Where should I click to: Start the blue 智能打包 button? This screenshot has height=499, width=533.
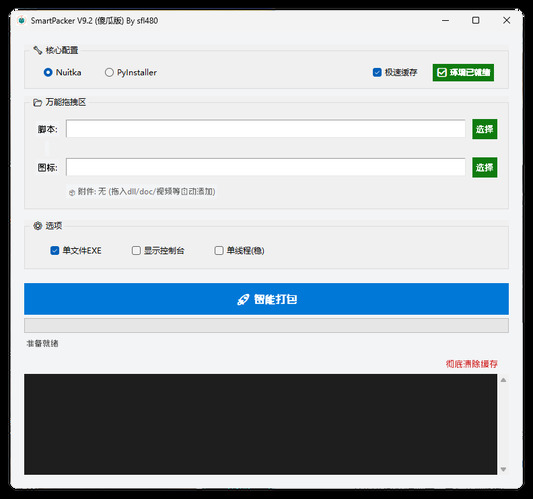pos(266,299)
